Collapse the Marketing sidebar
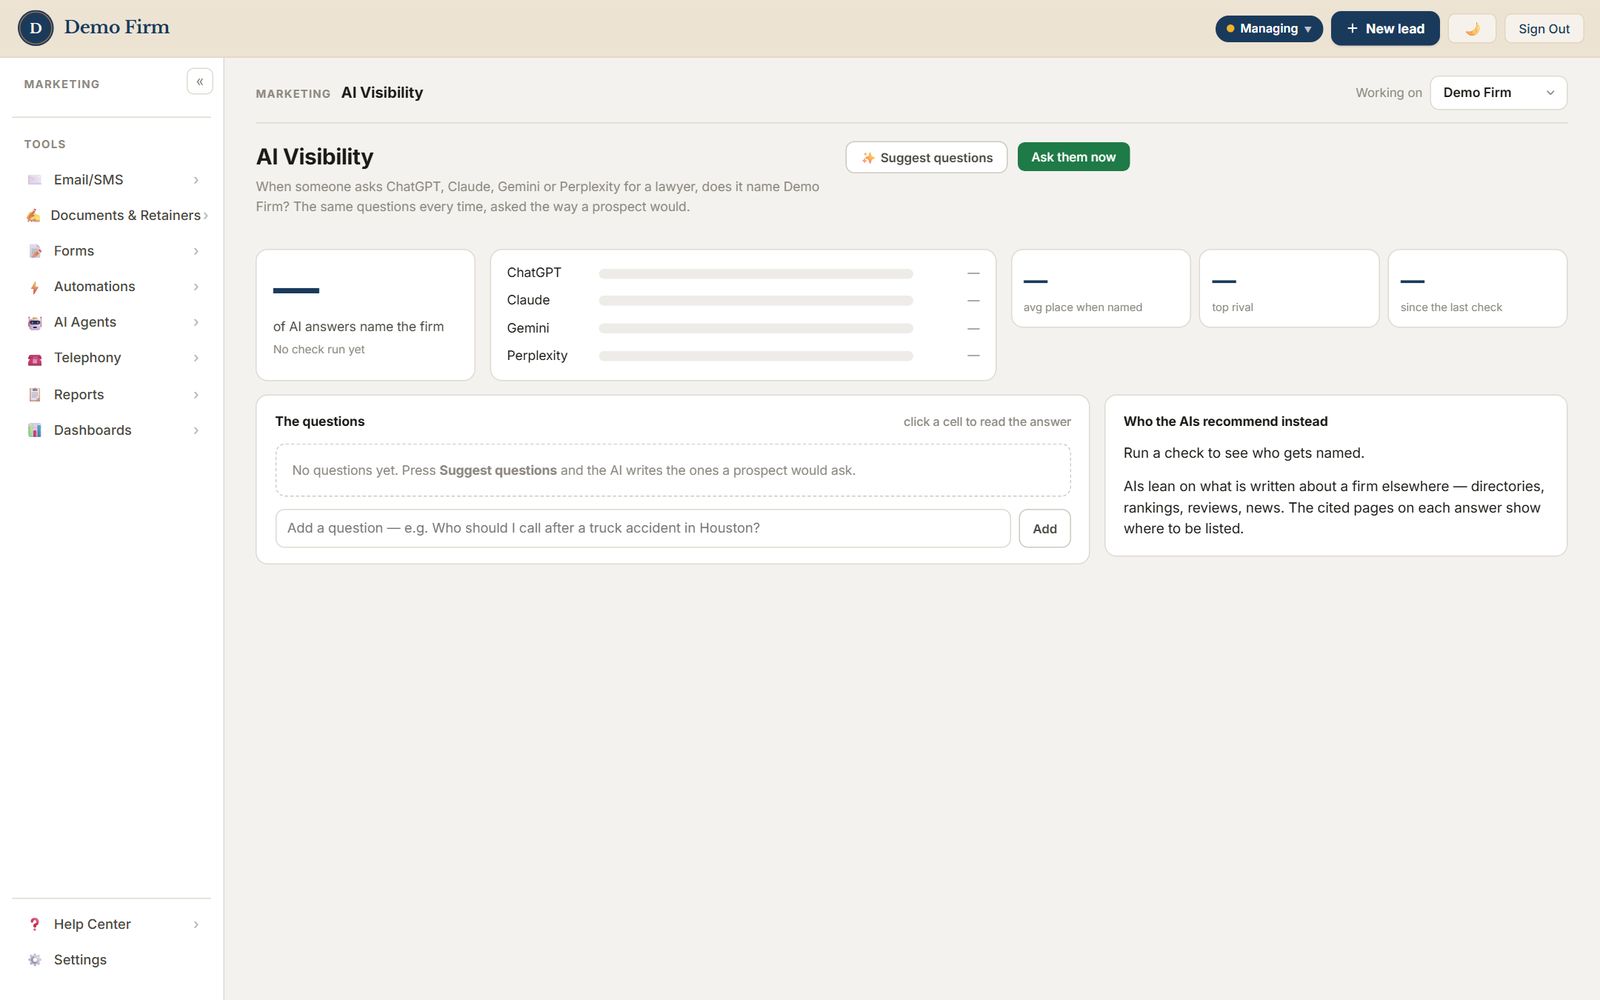Image resolution: width=1600 pixels, height=1000 pixels. tap(200, 82)
